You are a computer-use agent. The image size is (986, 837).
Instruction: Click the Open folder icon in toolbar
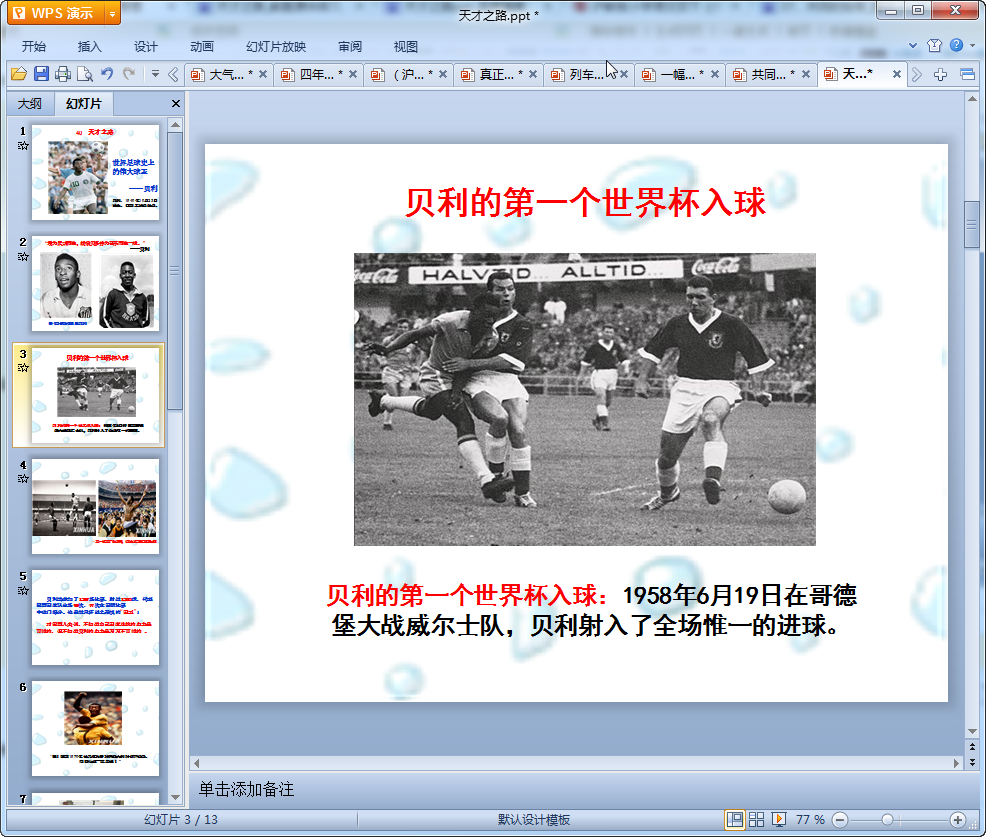click(19, 74)
